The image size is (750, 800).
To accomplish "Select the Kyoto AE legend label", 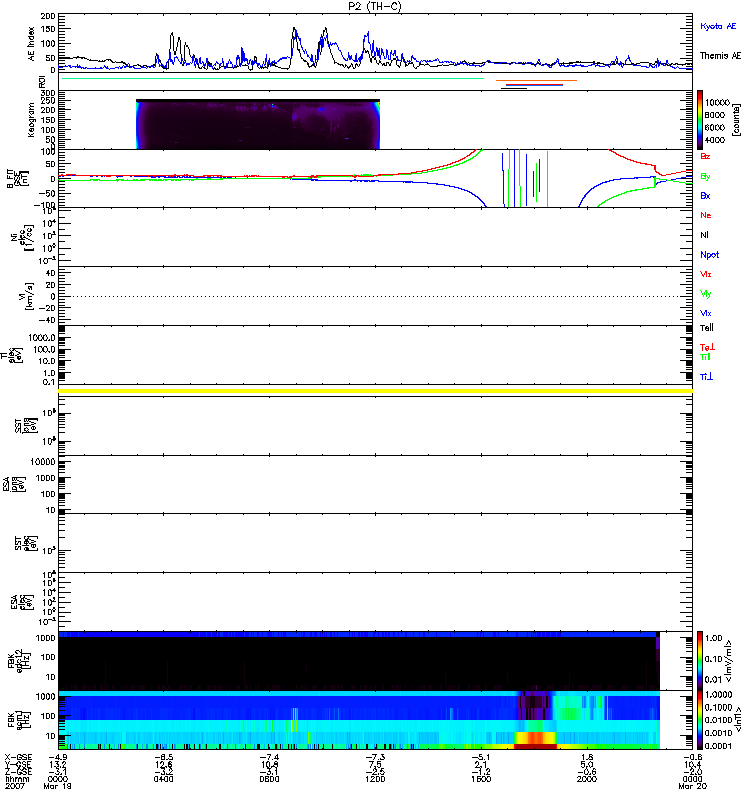I will [718, 26].
